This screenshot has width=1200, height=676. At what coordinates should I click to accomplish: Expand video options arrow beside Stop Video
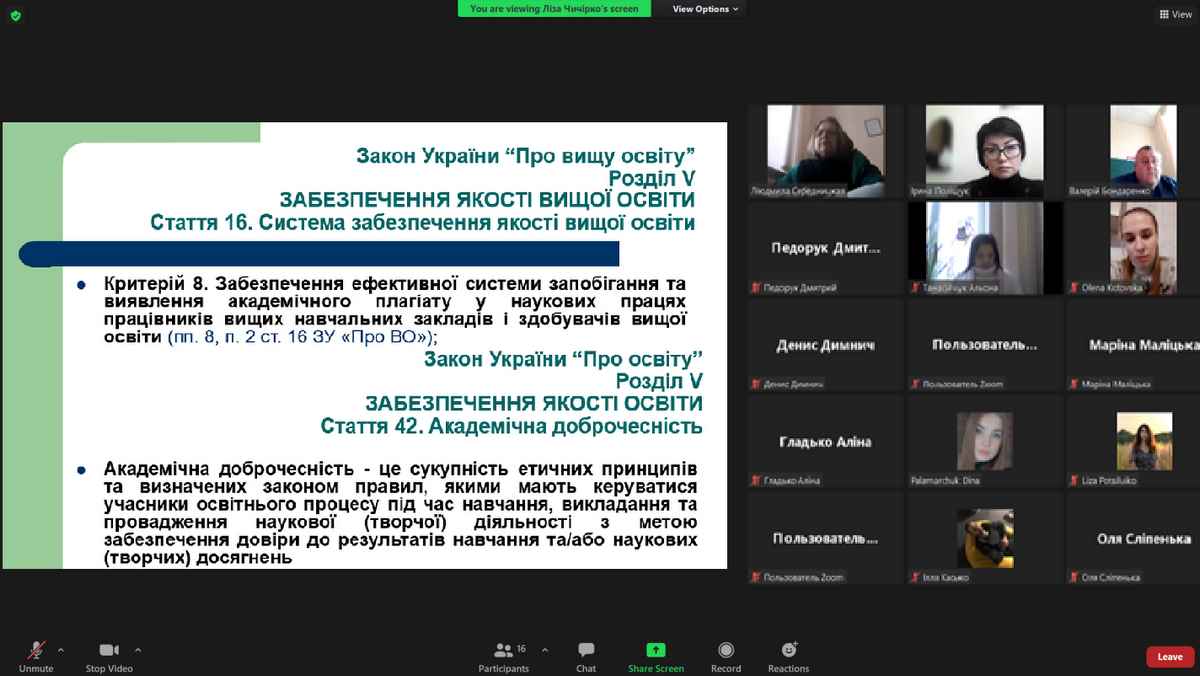click(138, 649)
